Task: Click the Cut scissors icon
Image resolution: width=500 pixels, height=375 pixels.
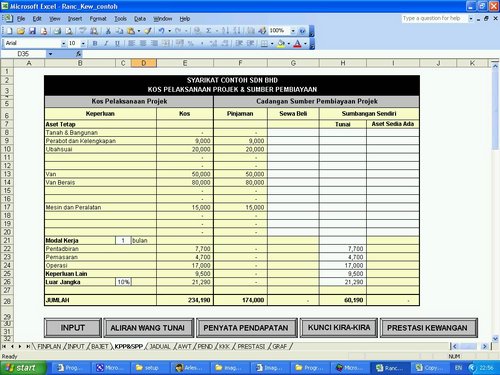Action: pos(108,31)
